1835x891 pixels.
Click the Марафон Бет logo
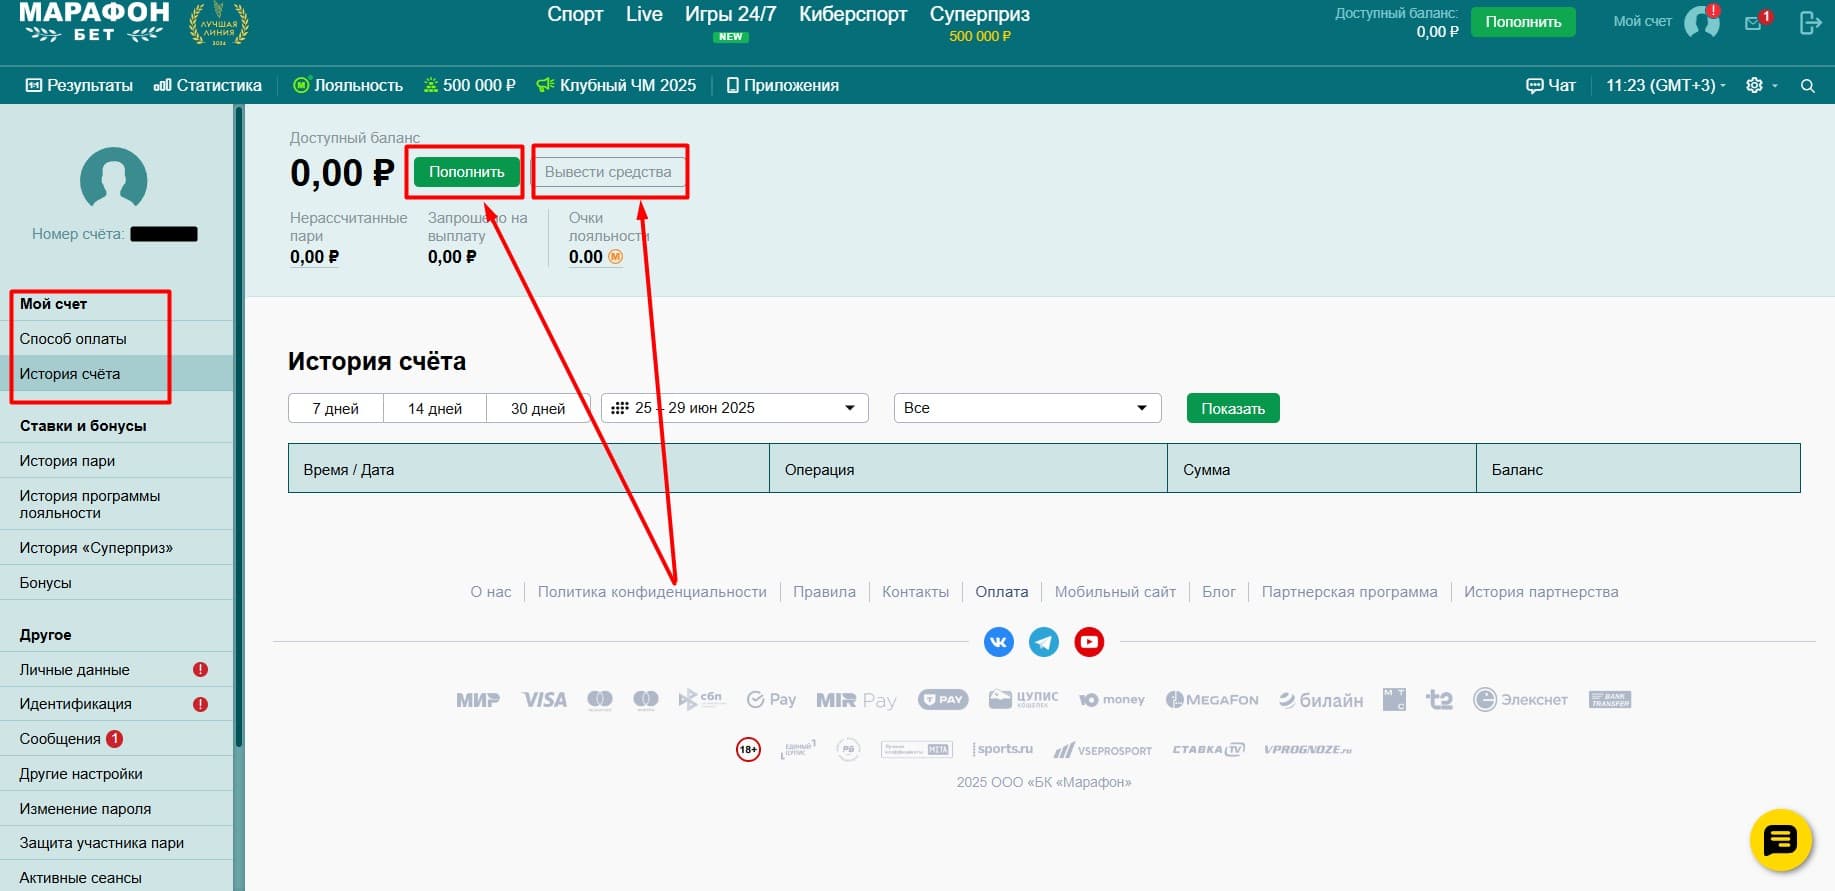pos(95,23)
